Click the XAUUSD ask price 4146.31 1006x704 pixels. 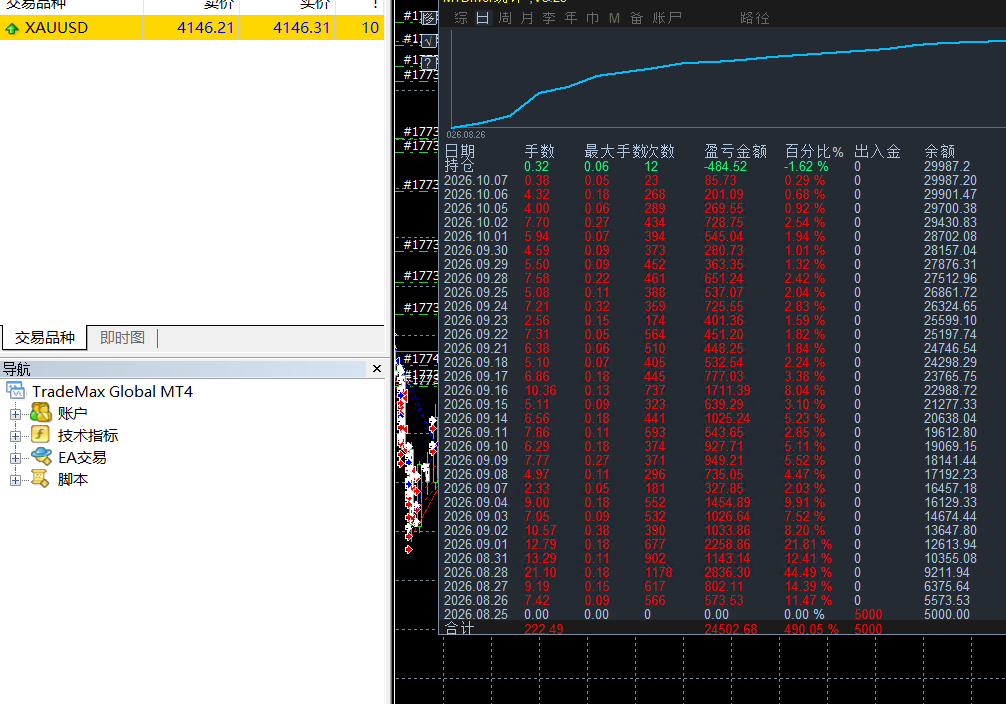[302, 28]
